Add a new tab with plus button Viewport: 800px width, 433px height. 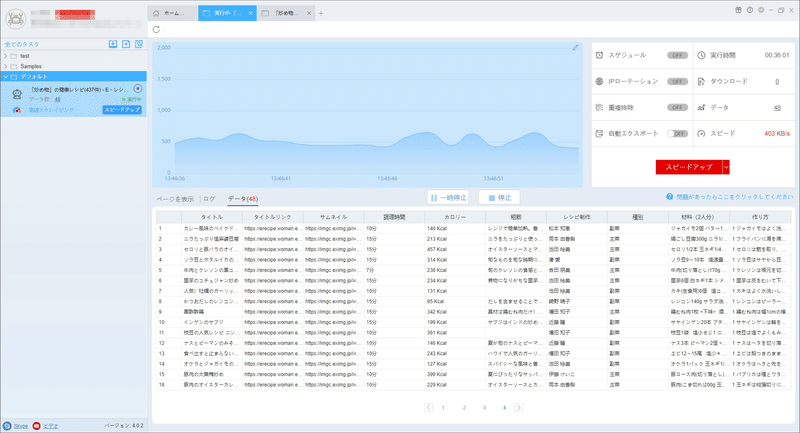pyautogui.click(x=321, y=13)
